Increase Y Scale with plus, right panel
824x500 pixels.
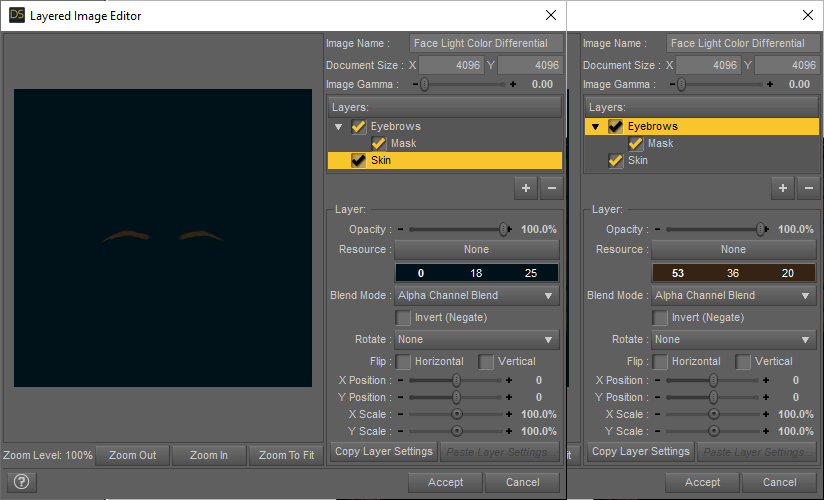(x=766, y=431)
